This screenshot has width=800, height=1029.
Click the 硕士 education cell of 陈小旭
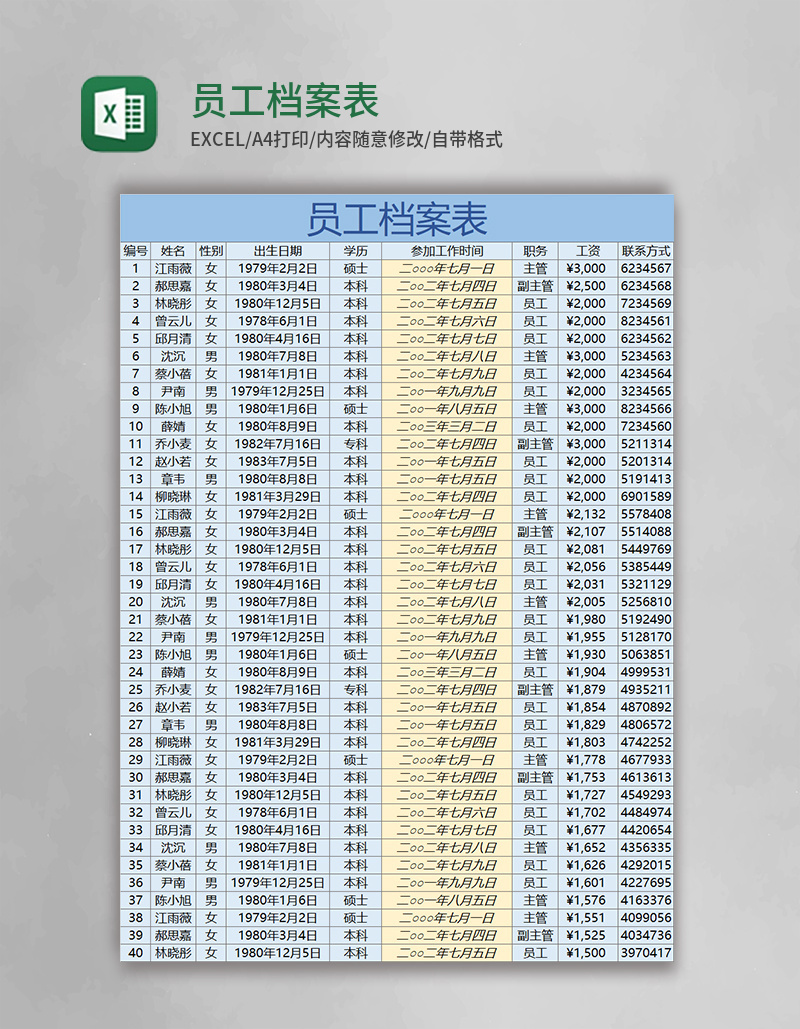coord(353,410)
